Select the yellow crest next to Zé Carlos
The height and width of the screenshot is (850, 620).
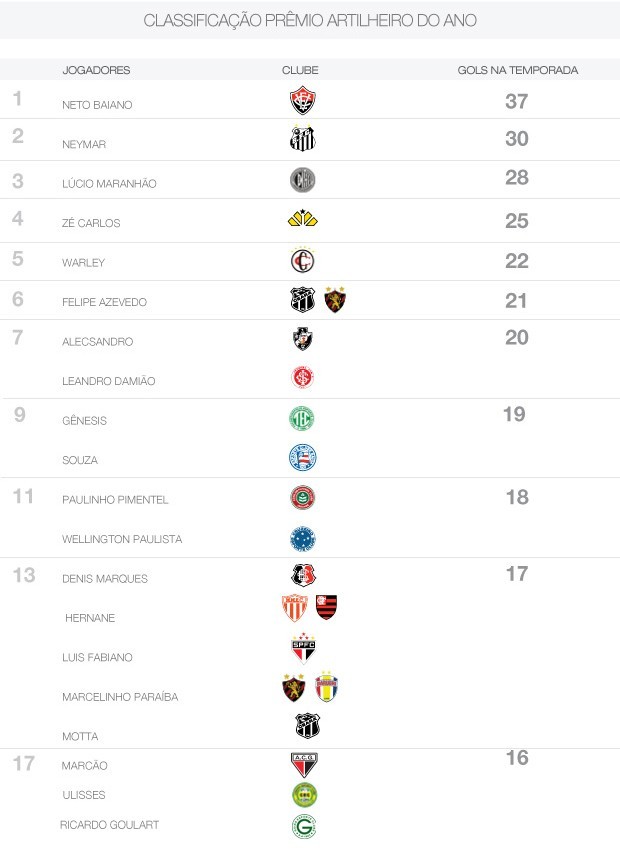tap(302, 219)
